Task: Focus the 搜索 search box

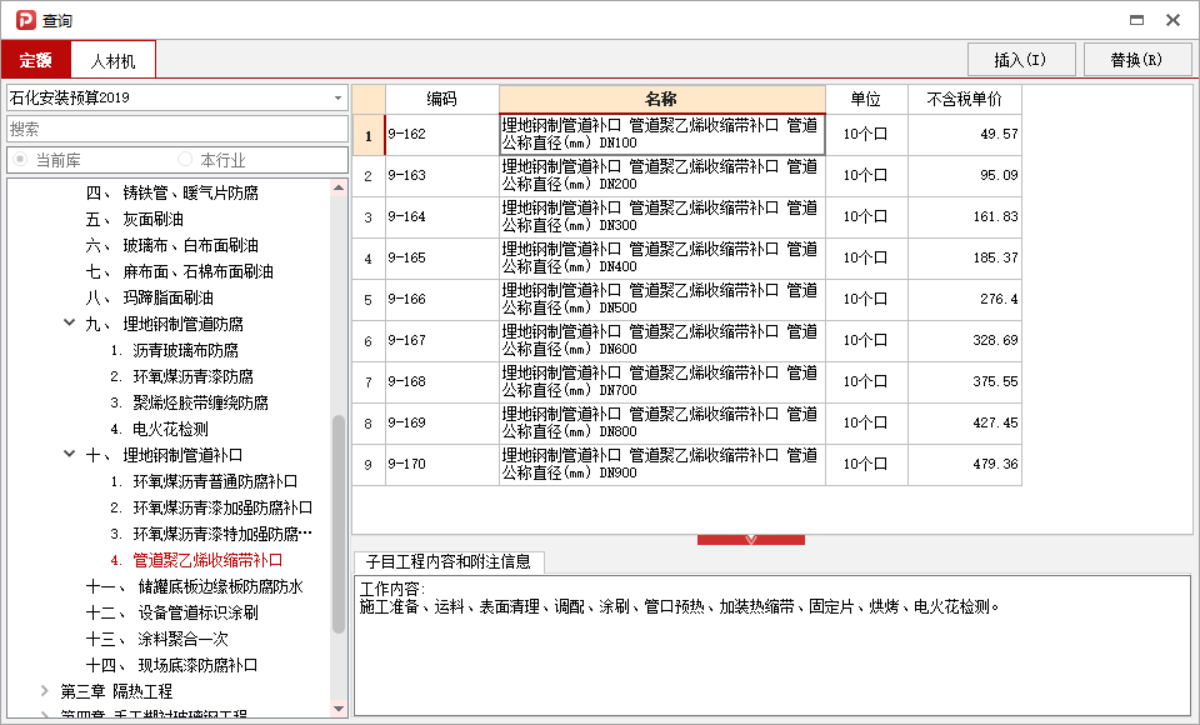Action: click(x=178, y=129)
